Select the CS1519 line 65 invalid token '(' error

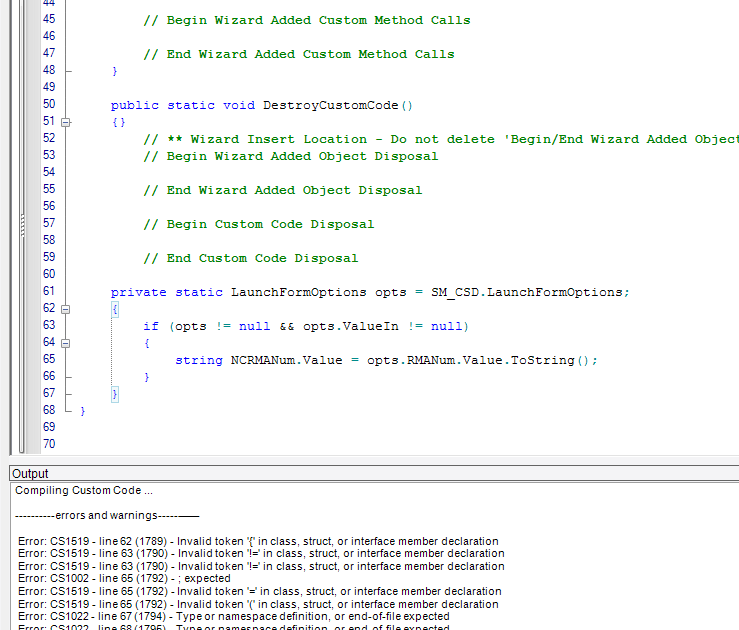pyautogui.click(x=258, y=604)
